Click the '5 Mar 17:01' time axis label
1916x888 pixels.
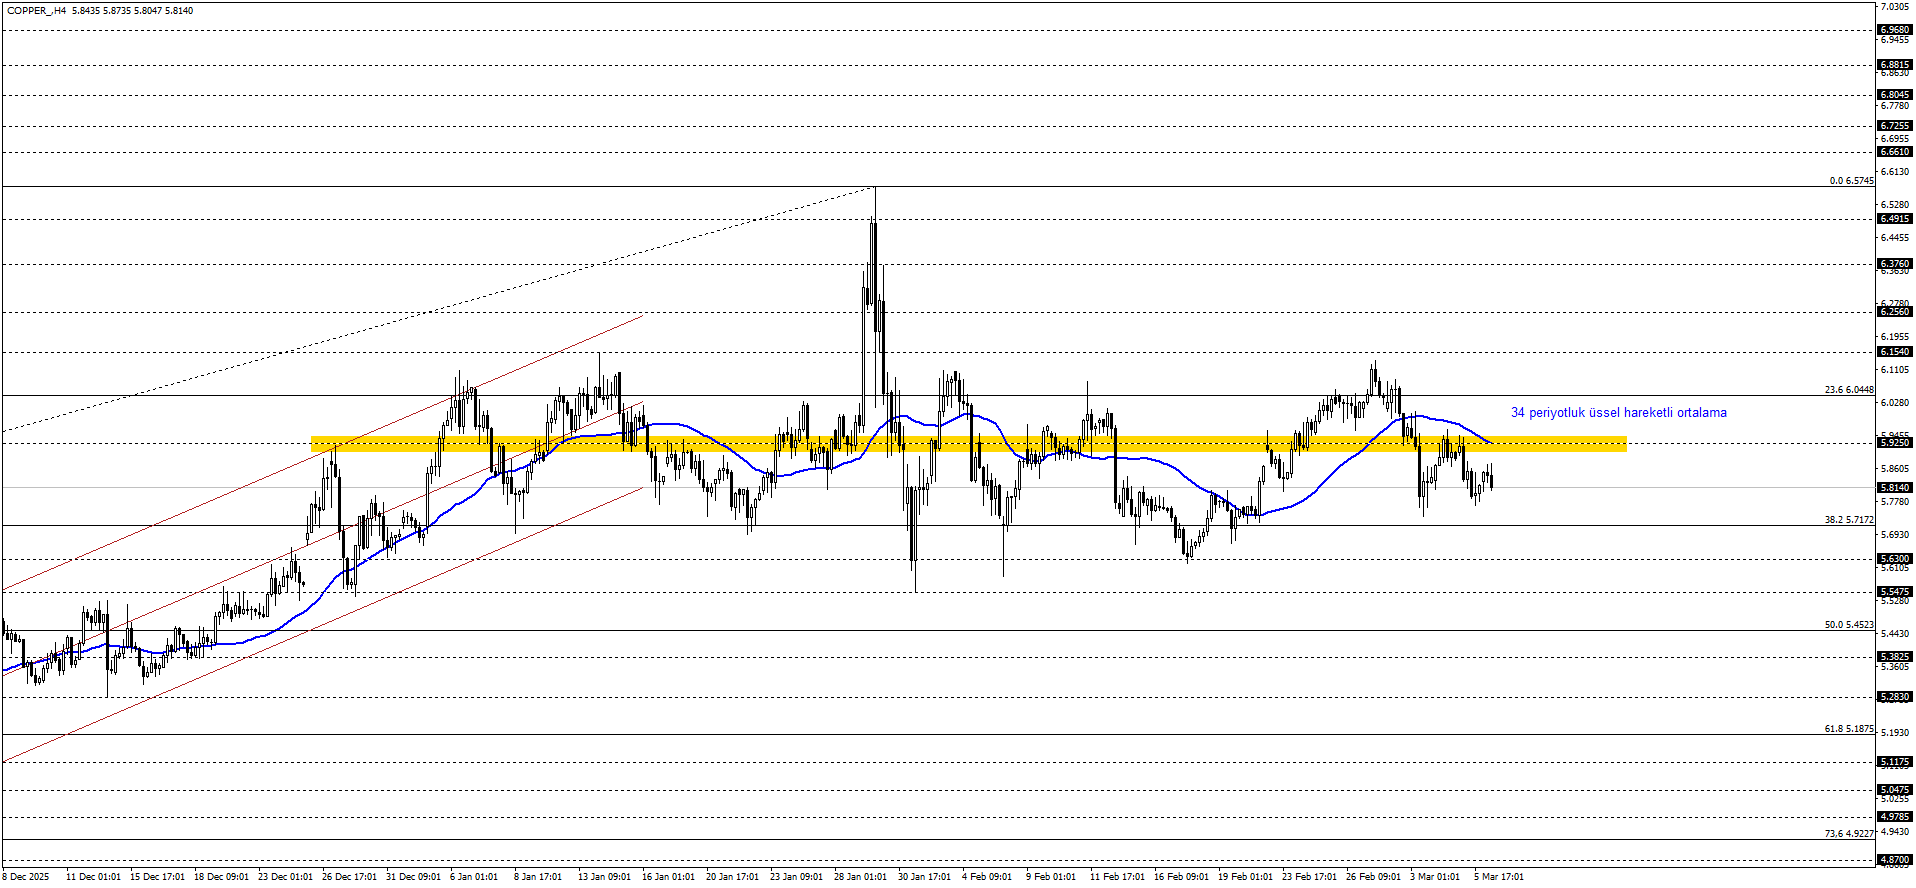[x=1498, y=877]
